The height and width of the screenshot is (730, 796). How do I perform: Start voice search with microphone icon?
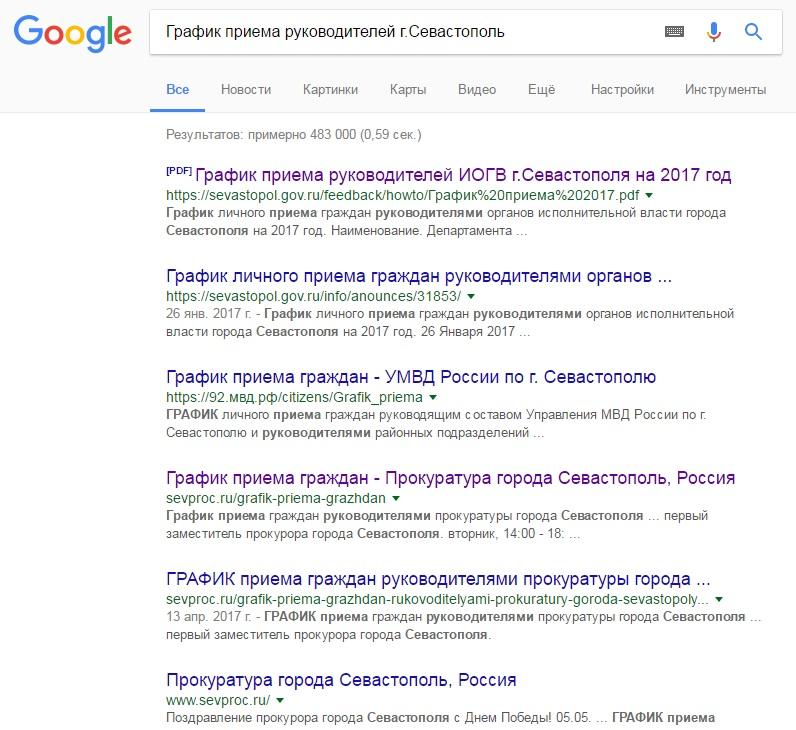pos(713,32)
